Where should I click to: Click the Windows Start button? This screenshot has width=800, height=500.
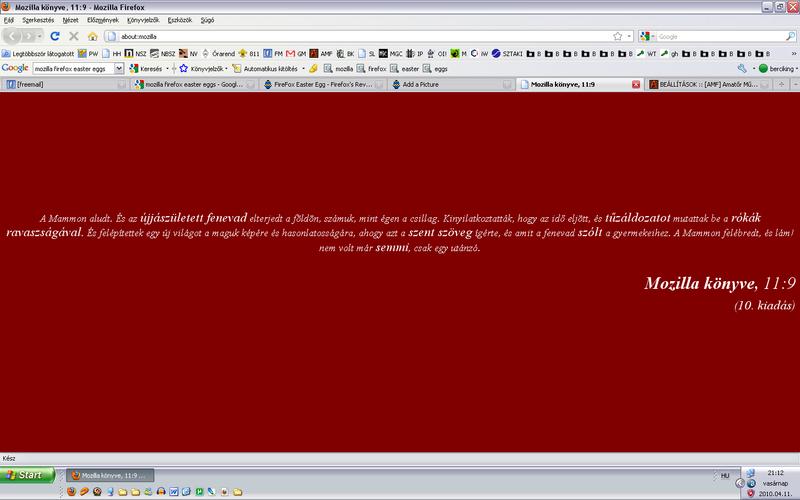point(23,475)
